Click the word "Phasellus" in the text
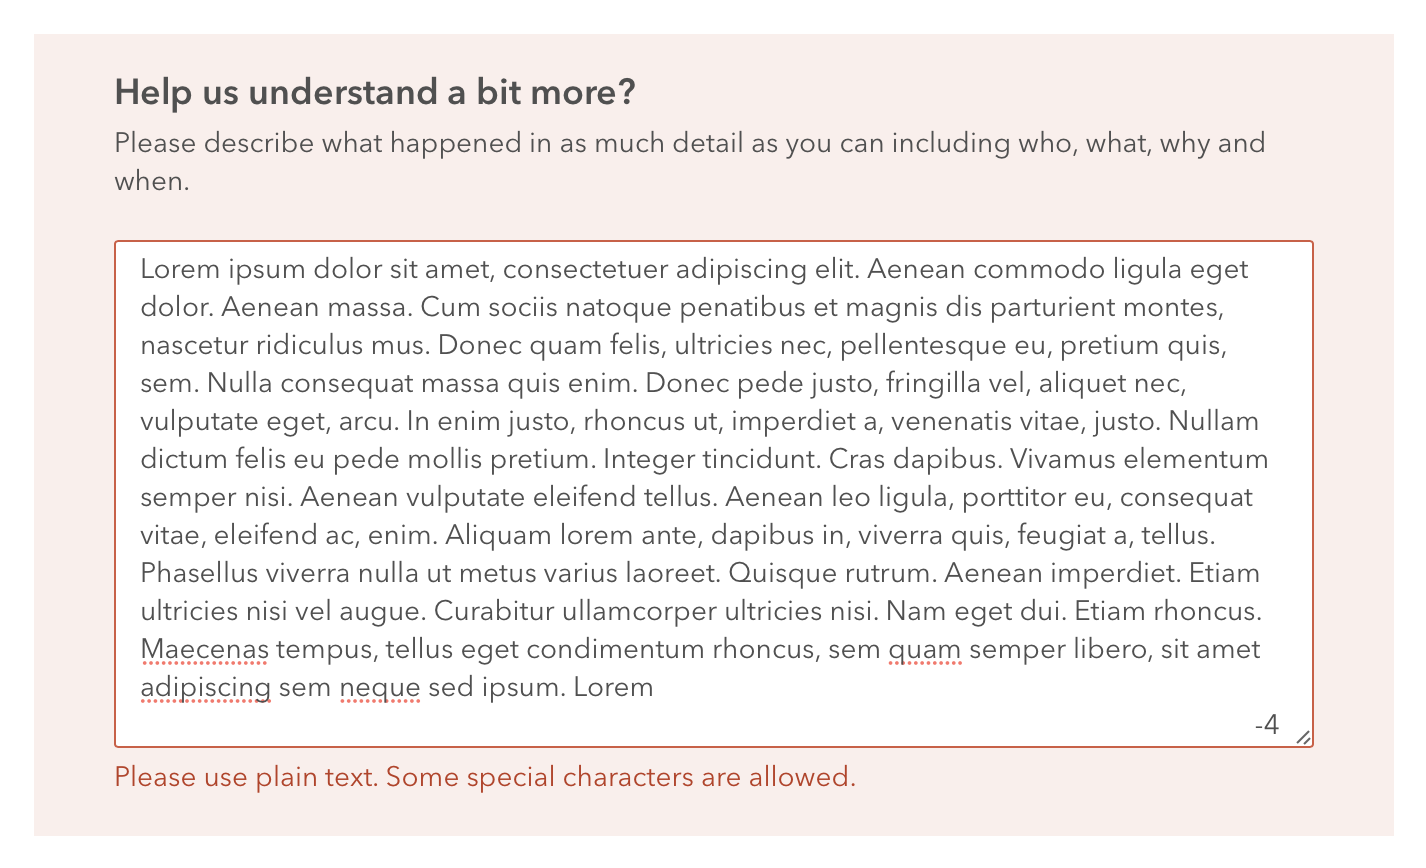The image size is (1426, 868). click(199, 574)
